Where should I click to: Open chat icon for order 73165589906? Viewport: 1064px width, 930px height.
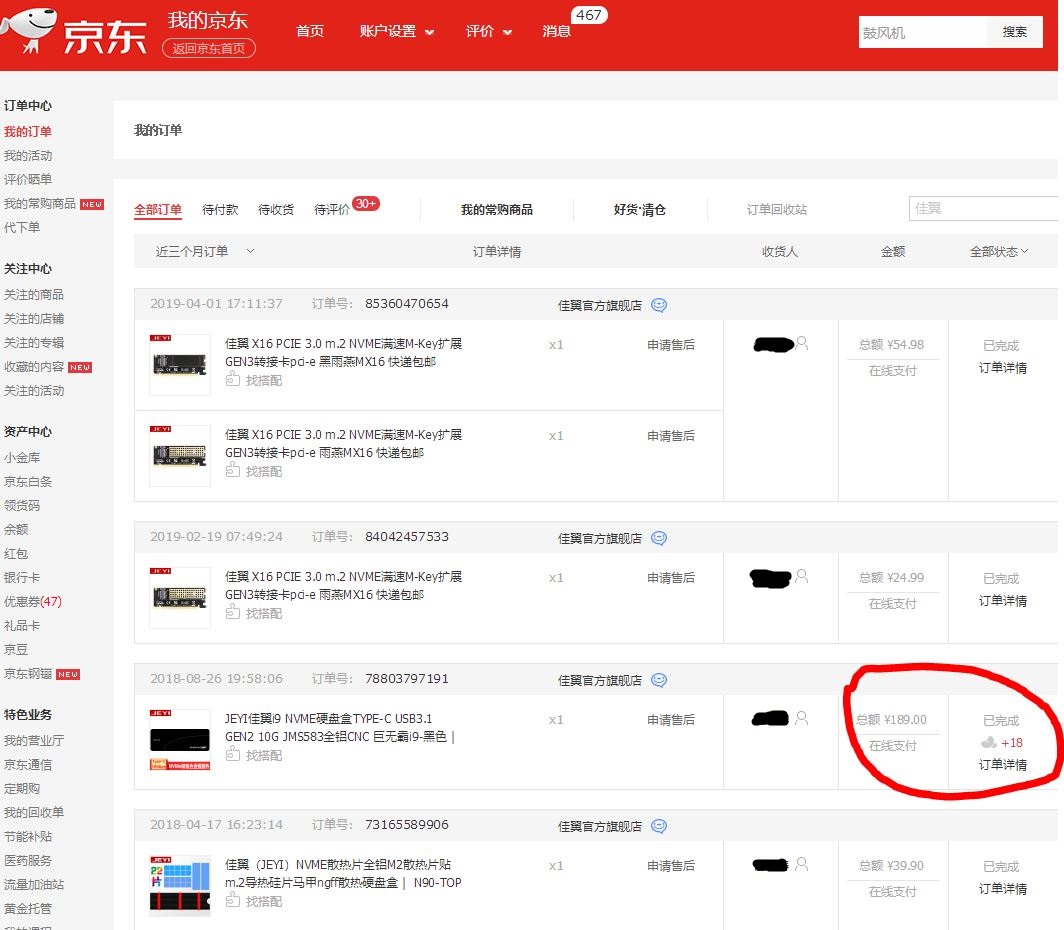click(x=659, y=826)
